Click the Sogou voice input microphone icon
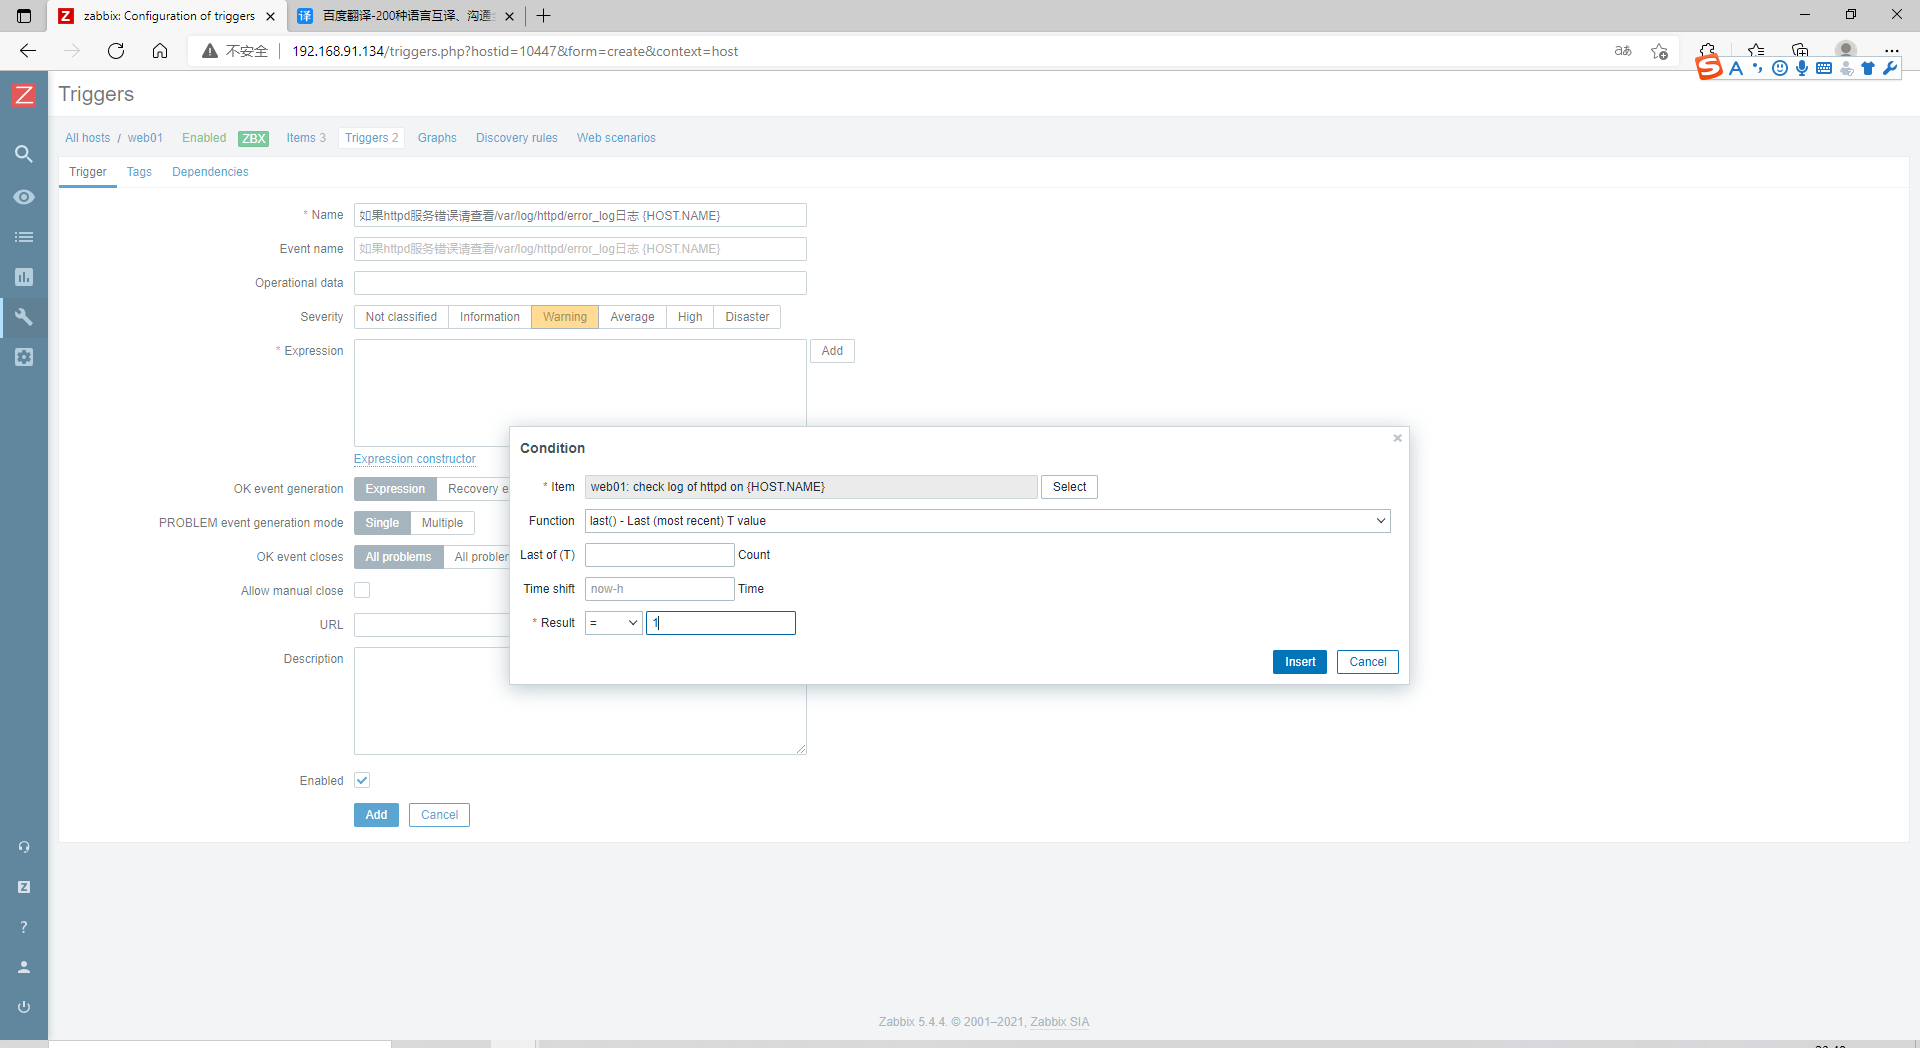 pyautogui.click(x=1802, y=68)
